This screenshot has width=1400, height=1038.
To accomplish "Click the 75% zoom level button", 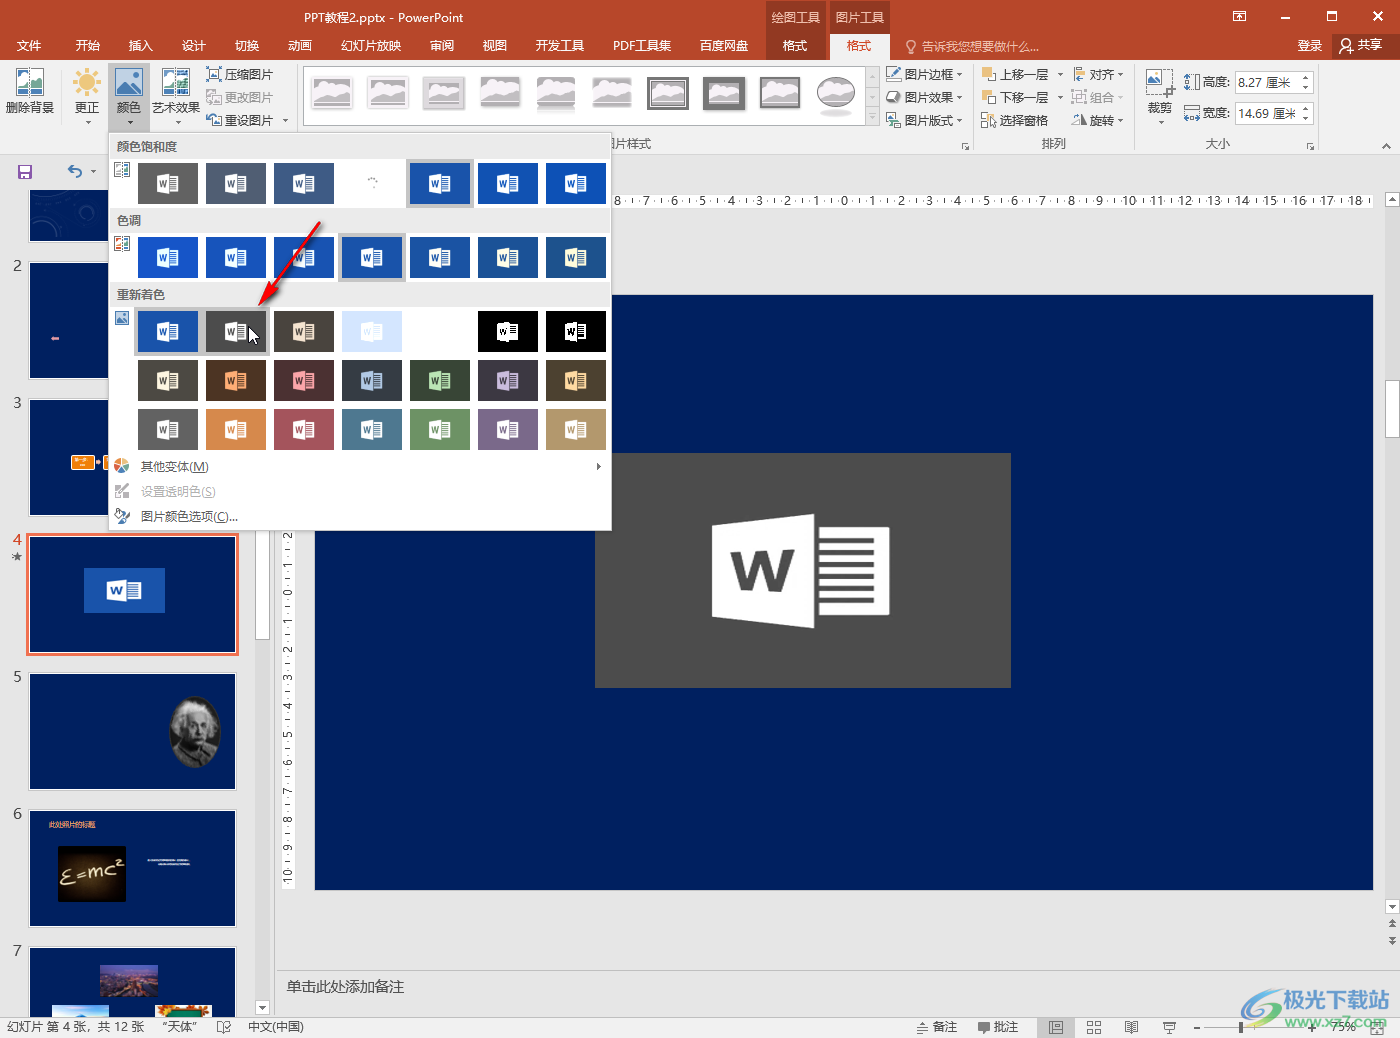I will pos(1343,1027).
